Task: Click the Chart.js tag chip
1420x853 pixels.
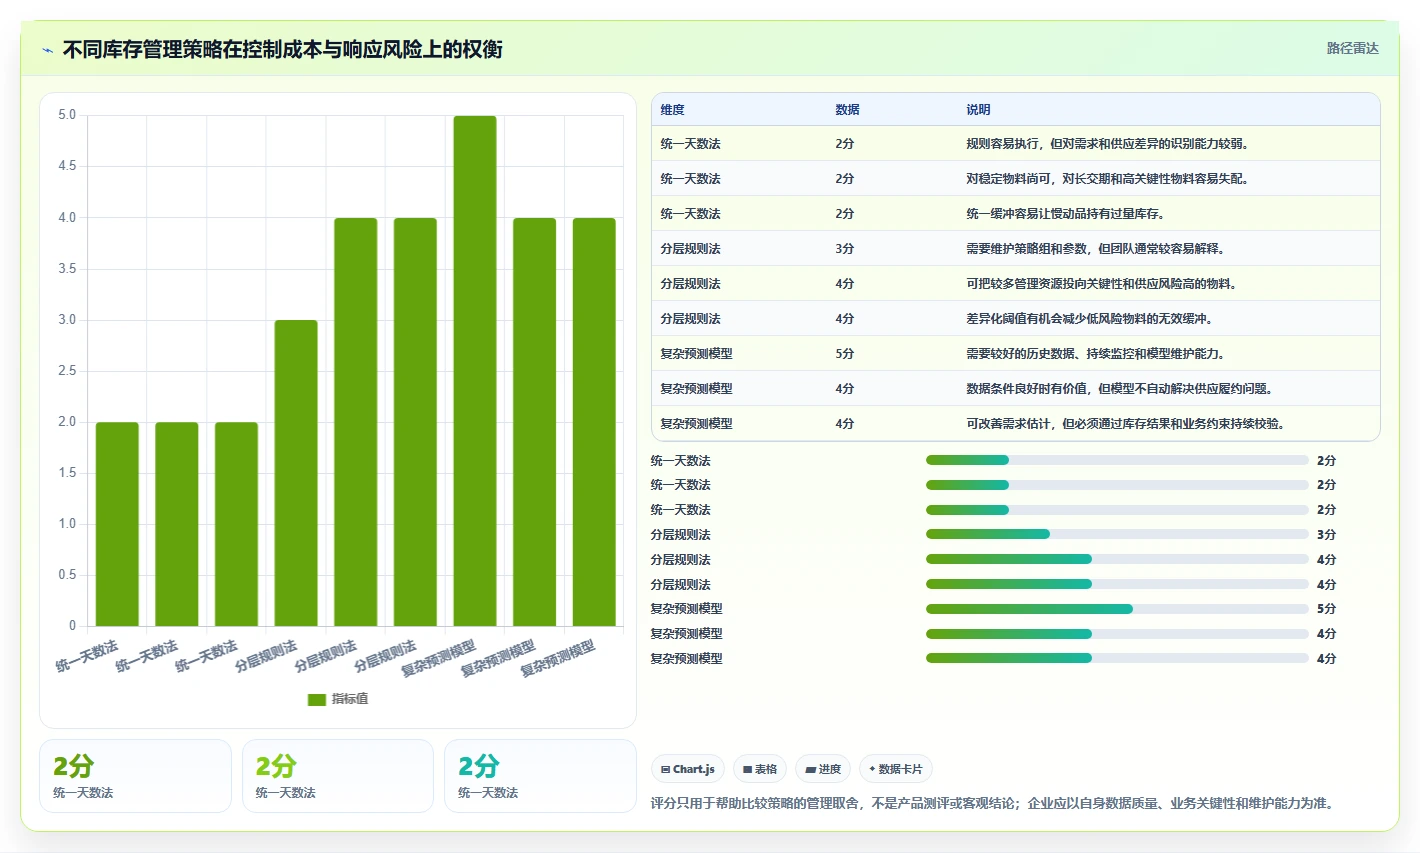Action: coord(688,769)
